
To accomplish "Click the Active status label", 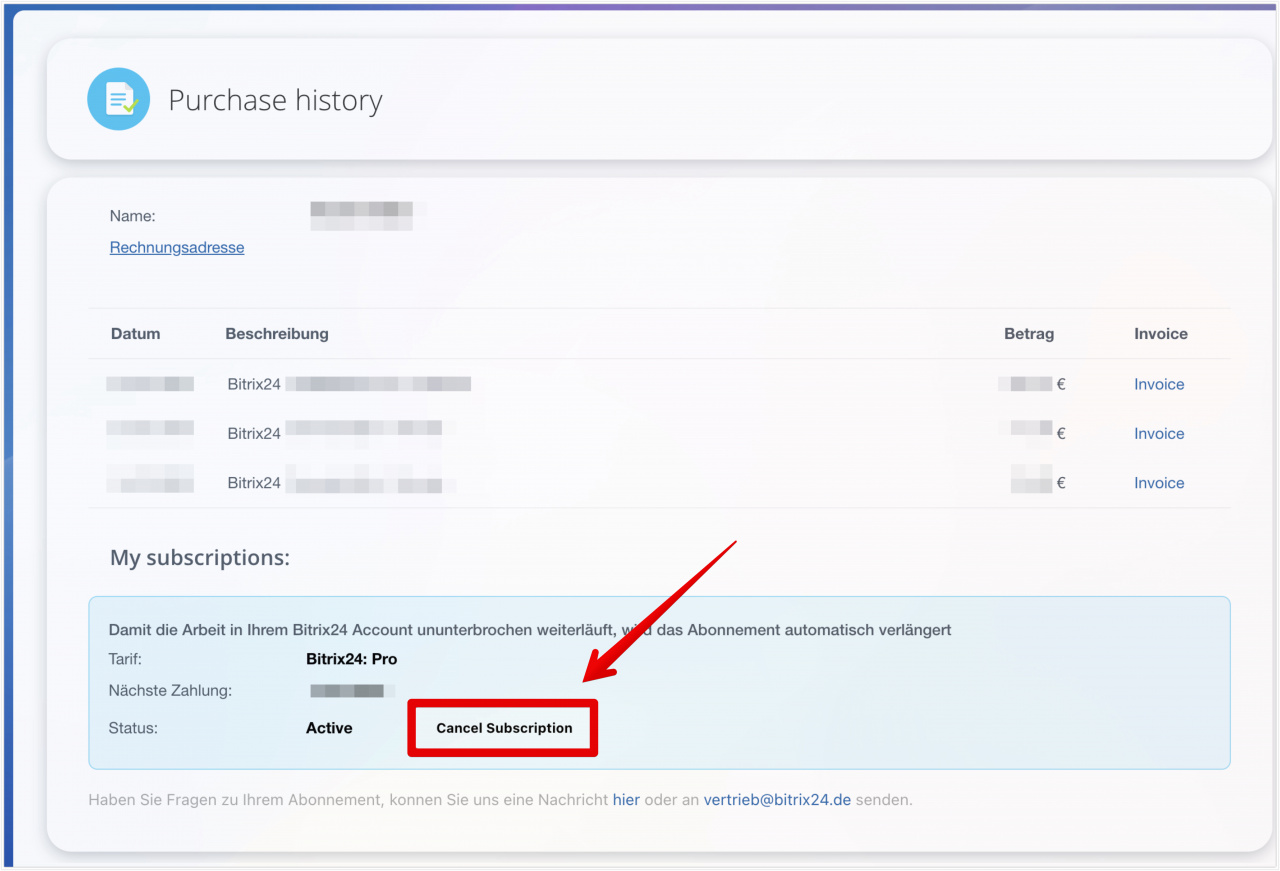I will pyautogui.click(x=329, y=728).
